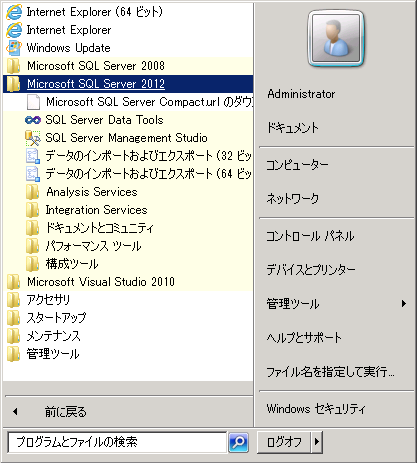The height and width of the screenshot is (463, 417).
Task: Expand the Analysis Services label
Action: pyautogui.click(x=92, y=192)
